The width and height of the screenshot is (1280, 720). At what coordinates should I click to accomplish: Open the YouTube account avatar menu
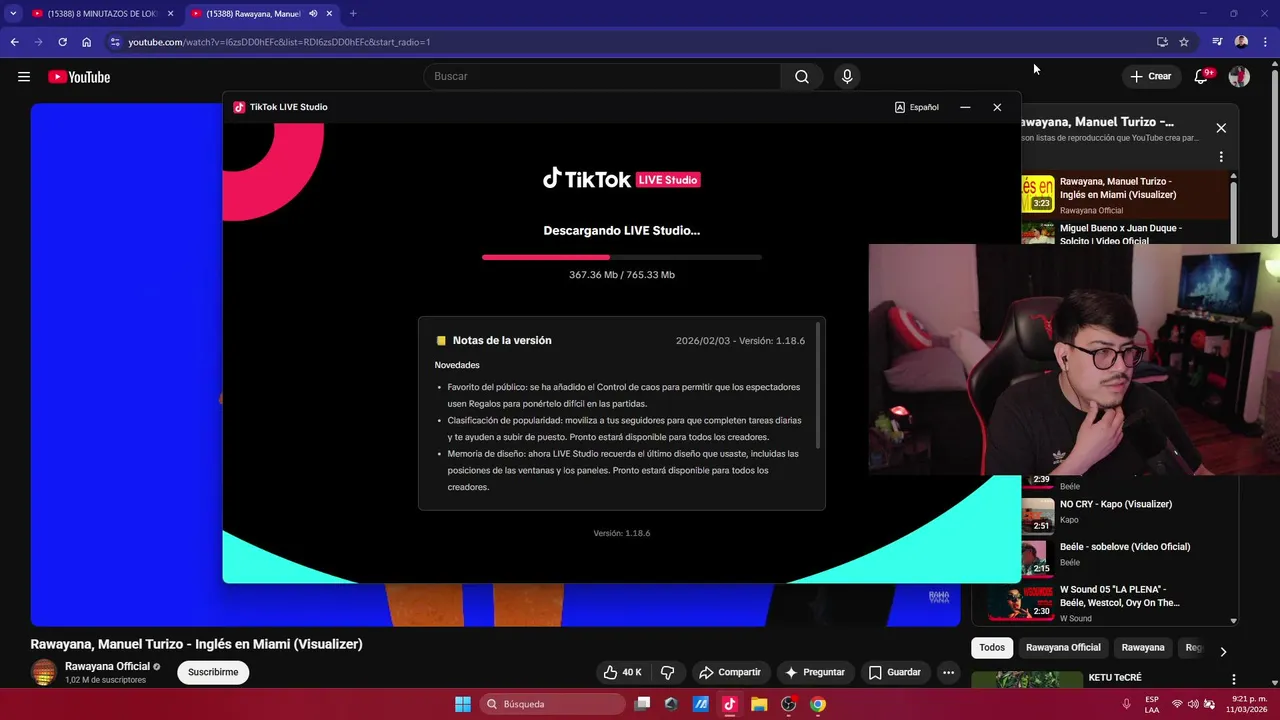pyautogui.click(x=1239, y=77)
